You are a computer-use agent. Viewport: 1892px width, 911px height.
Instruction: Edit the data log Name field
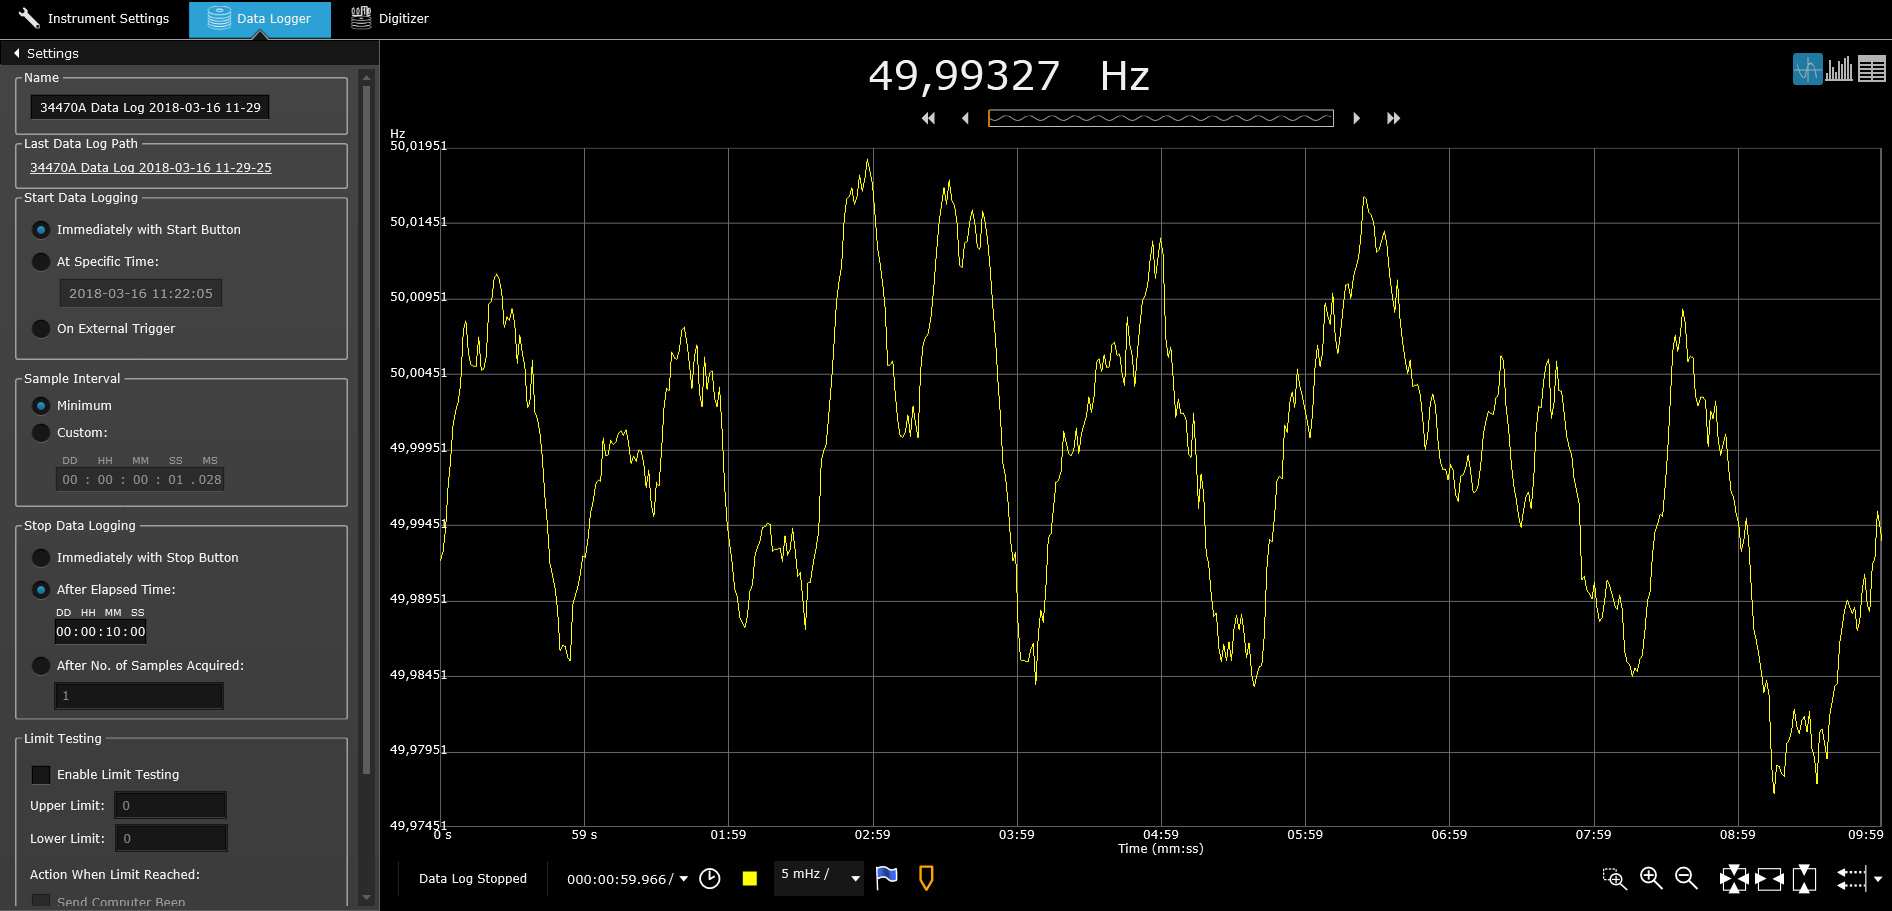click(x=150, y=107)
